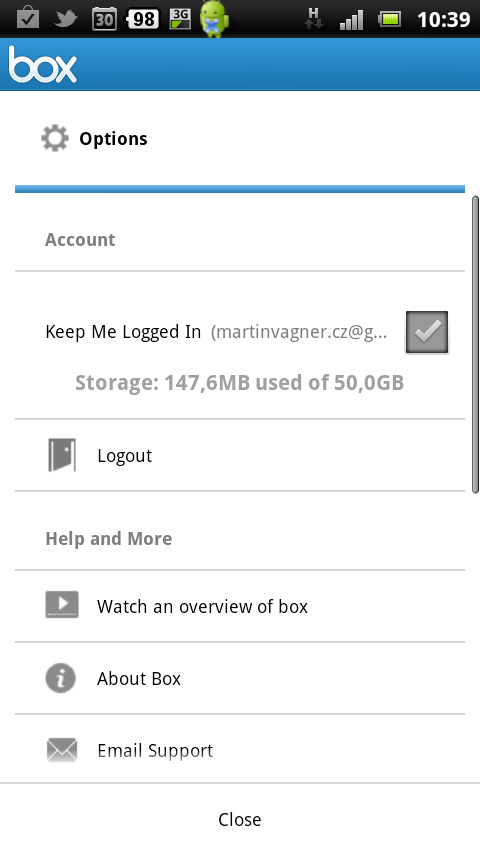Open Watch an overview of box
Screen dimensions: 480x854
pos(240,606)
